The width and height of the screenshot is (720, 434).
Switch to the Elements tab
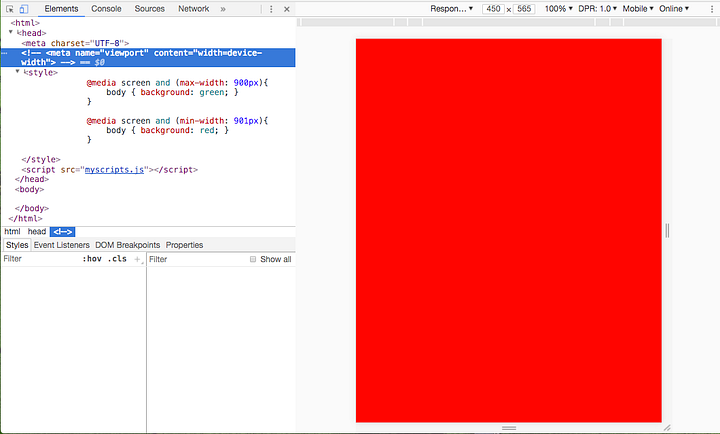click(62, 9)
